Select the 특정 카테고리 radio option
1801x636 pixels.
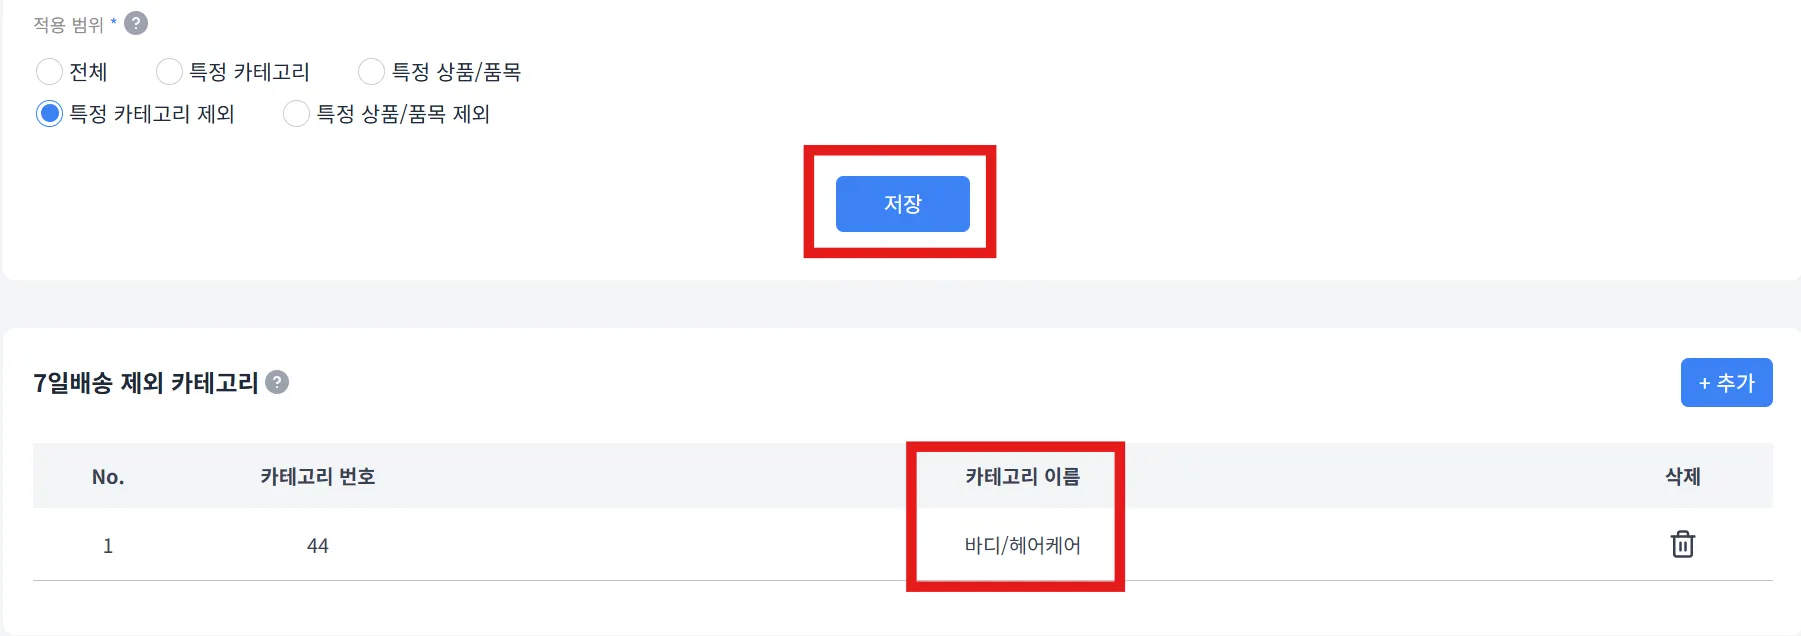(169, 72)
